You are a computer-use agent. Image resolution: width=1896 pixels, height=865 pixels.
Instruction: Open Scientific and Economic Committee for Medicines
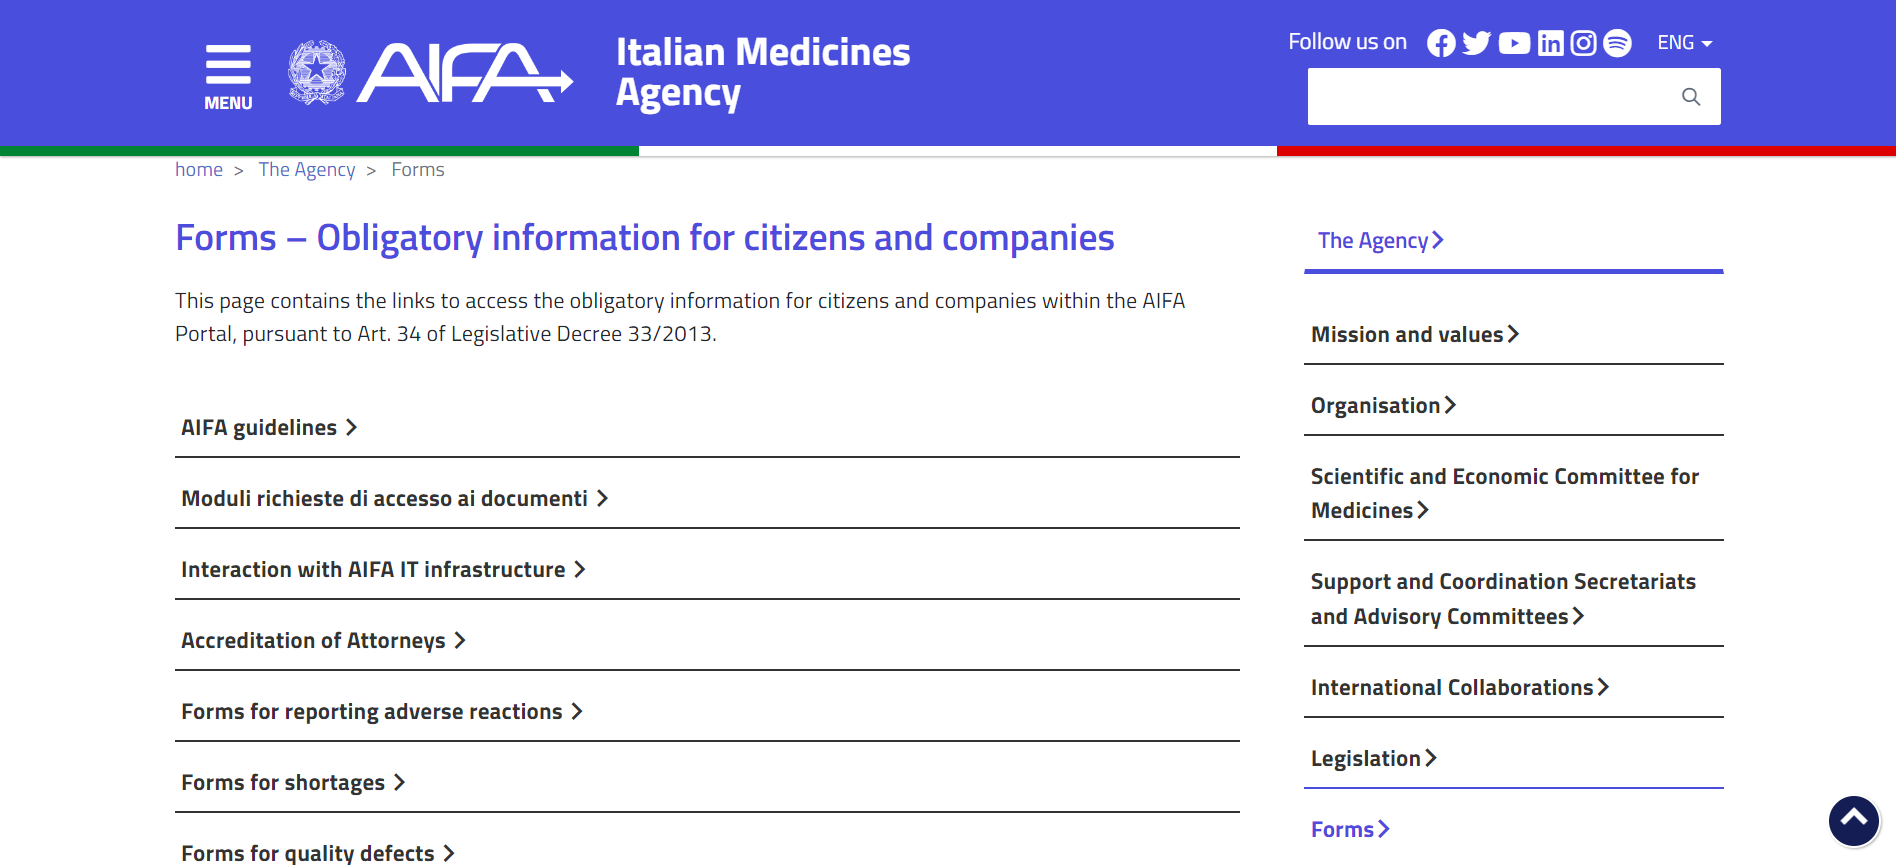pos(1505,494)
